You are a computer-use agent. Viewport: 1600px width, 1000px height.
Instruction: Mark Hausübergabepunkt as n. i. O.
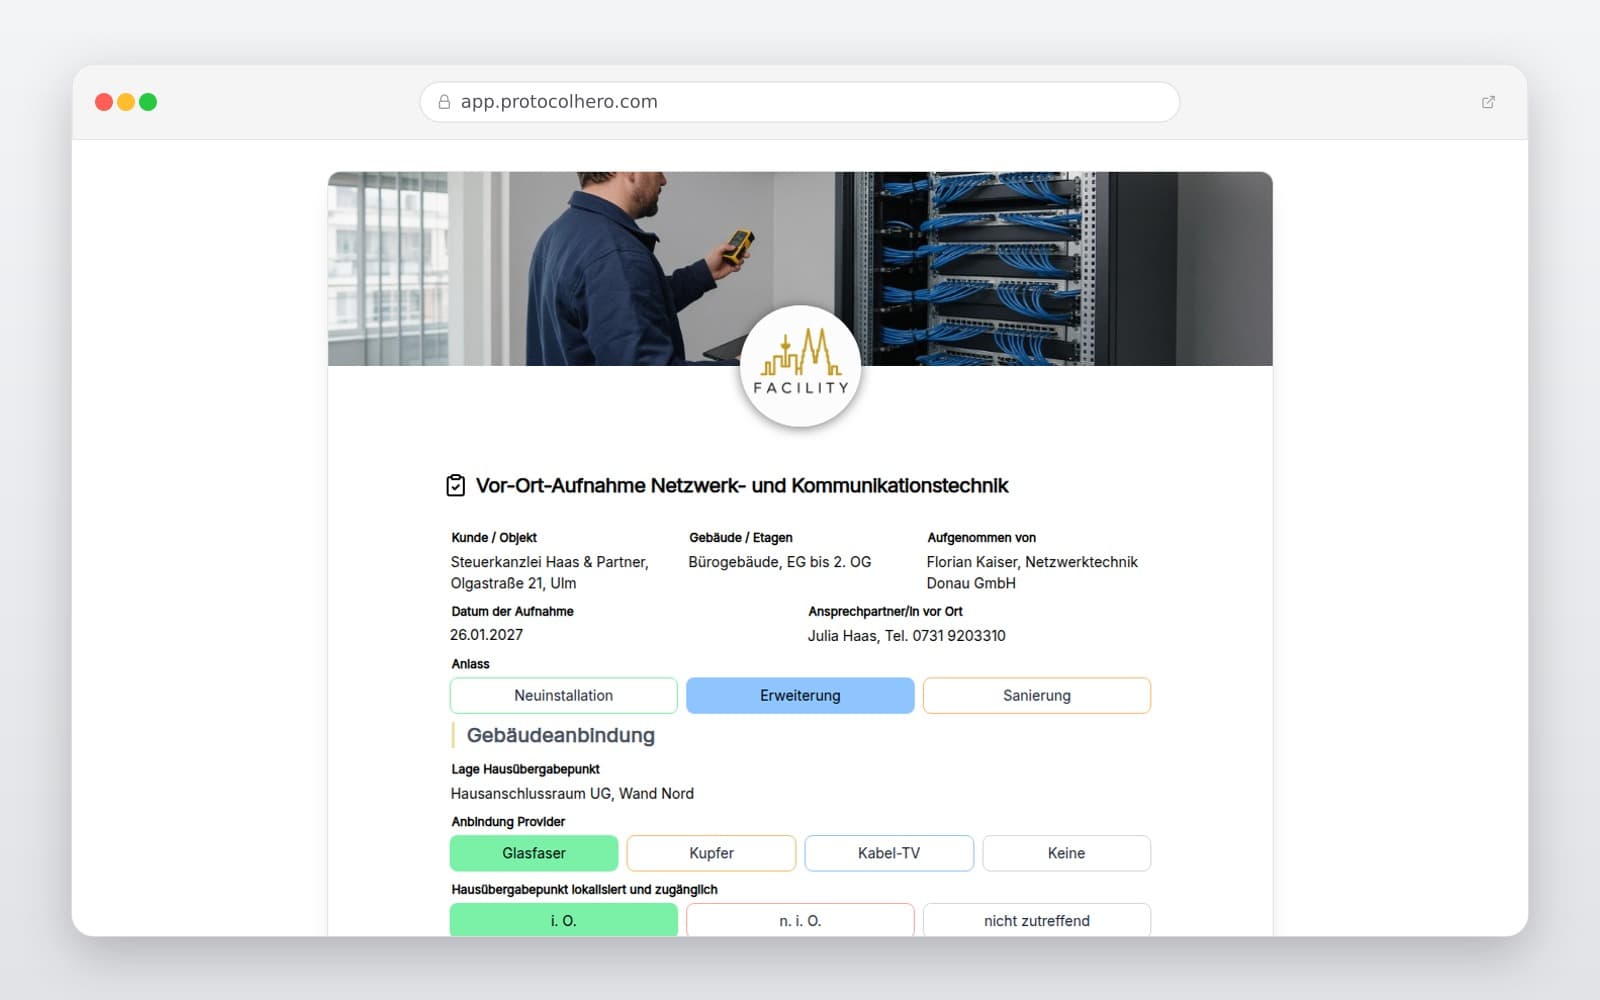[x=800, y=920]
